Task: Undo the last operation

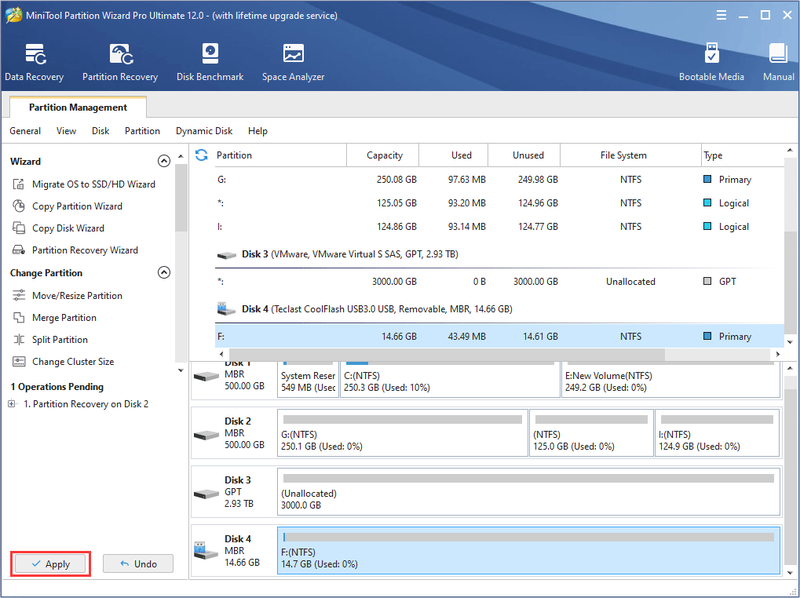Action: tap(138, 564)
